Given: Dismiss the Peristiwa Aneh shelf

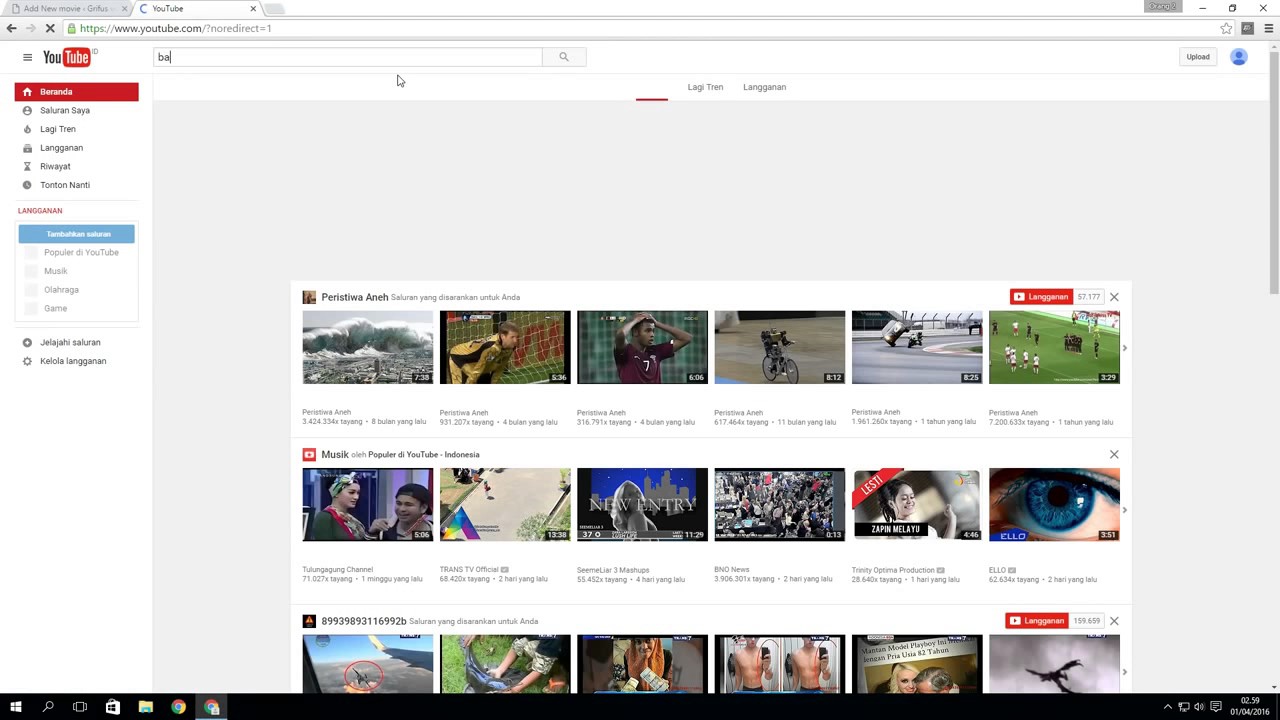Looking at the screenshot, I should pos(1114,297).
